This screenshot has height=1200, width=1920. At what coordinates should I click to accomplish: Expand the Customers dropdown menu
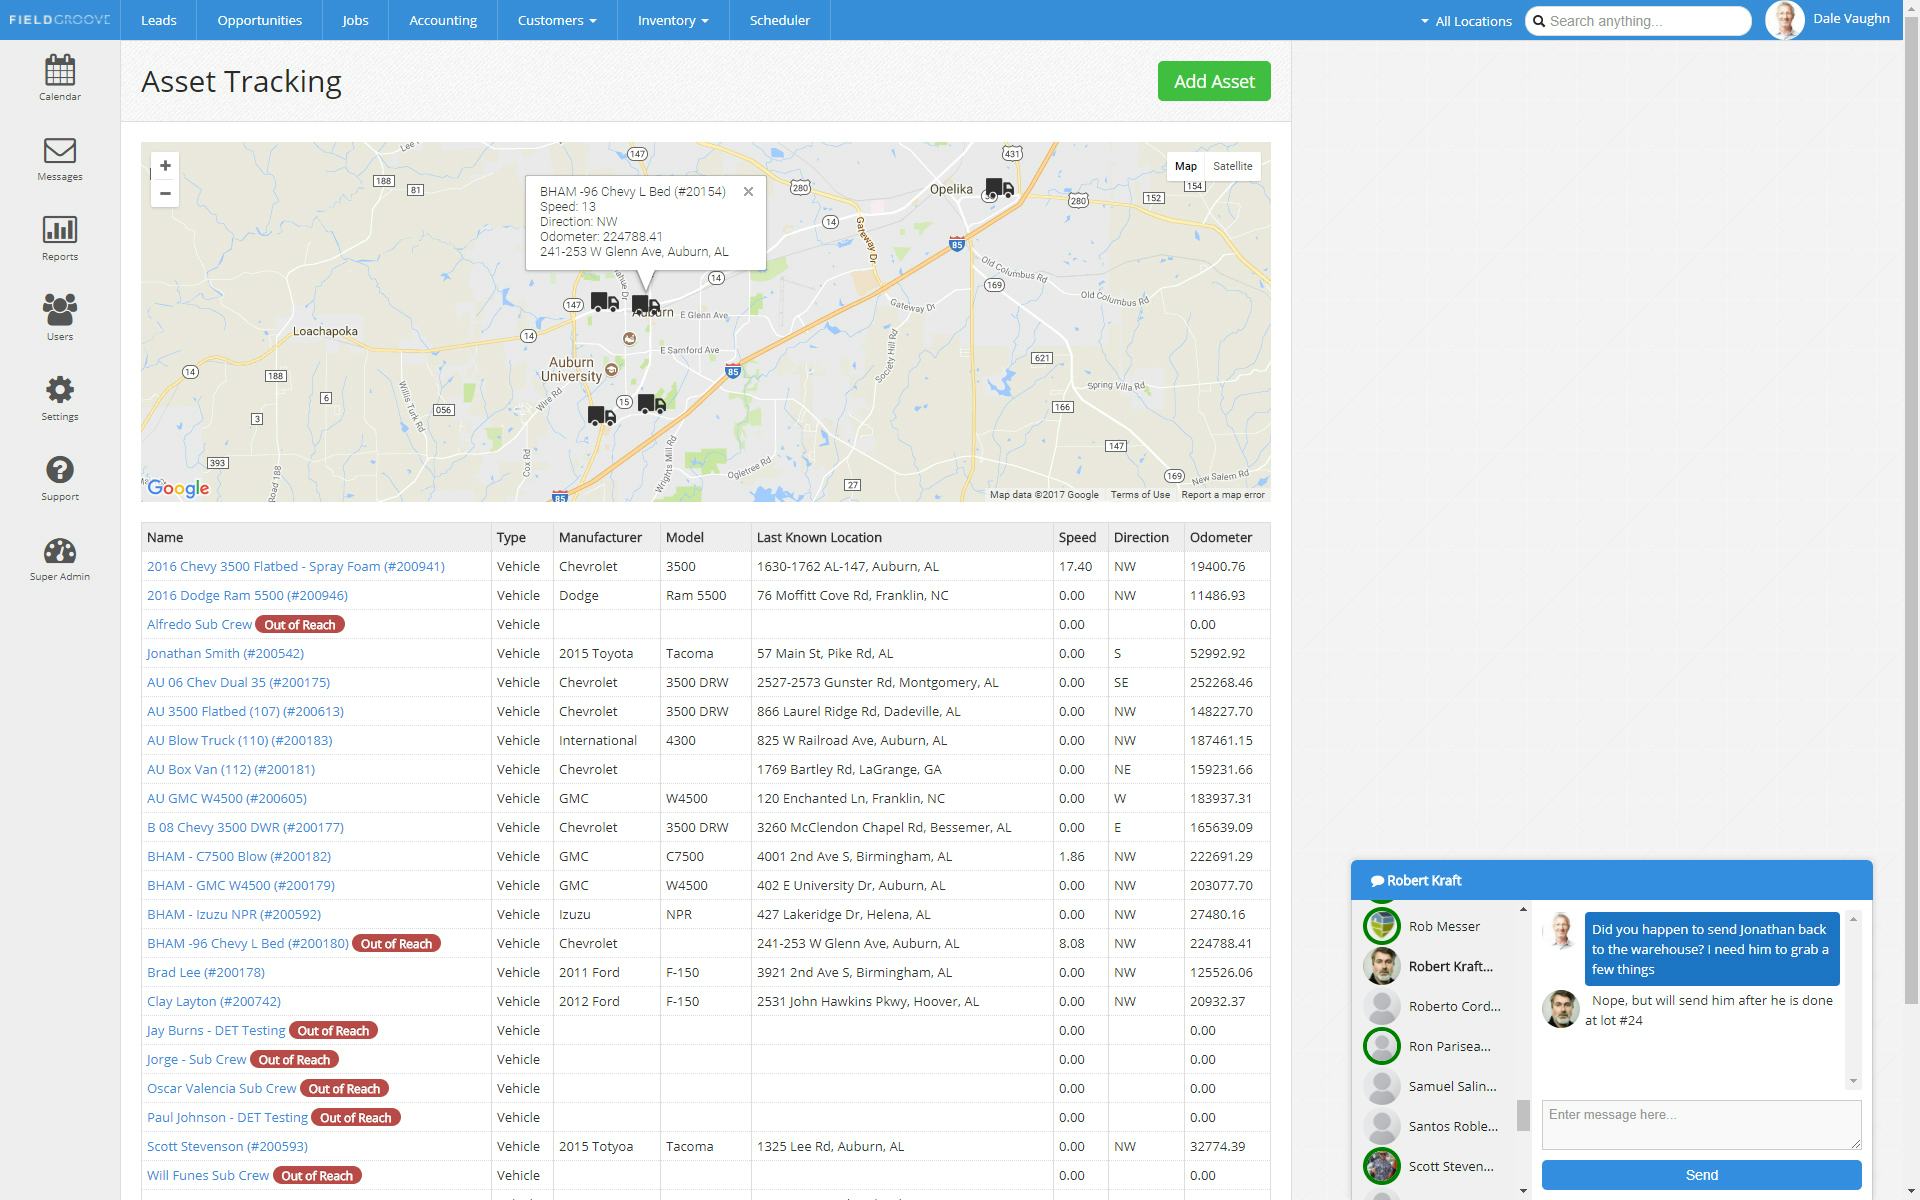coord(557,20)
